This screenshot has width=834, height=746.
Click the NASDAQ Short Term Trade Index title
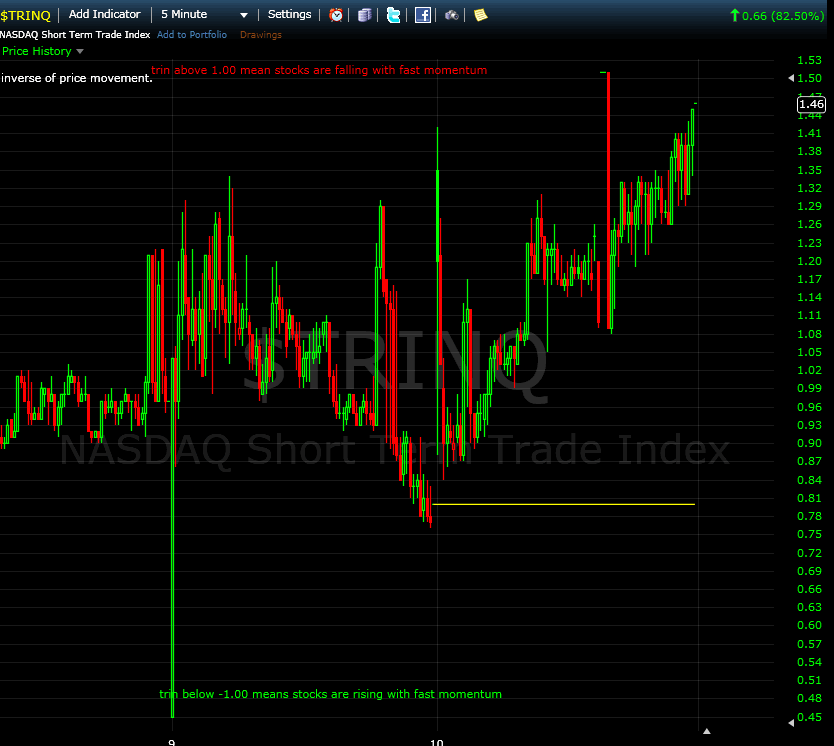(x=75, y=35)
